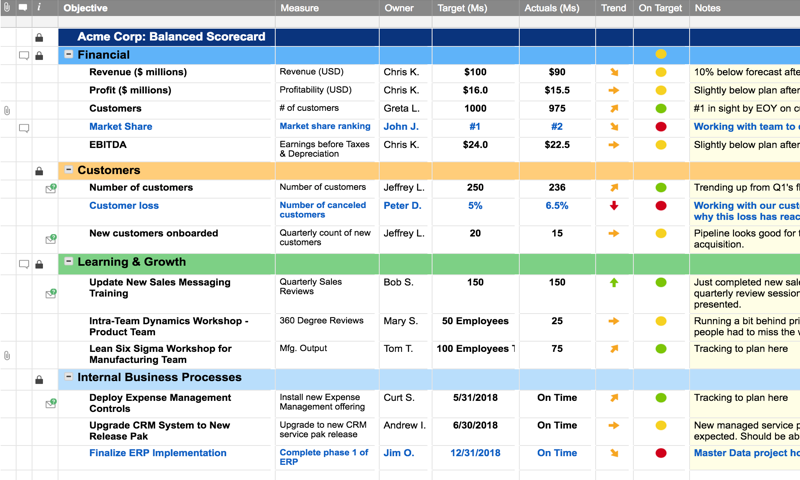Select the Revenue Target cell showing $100
The height and width of the screenshot is (480, 800).
click(x=475, y=72)
